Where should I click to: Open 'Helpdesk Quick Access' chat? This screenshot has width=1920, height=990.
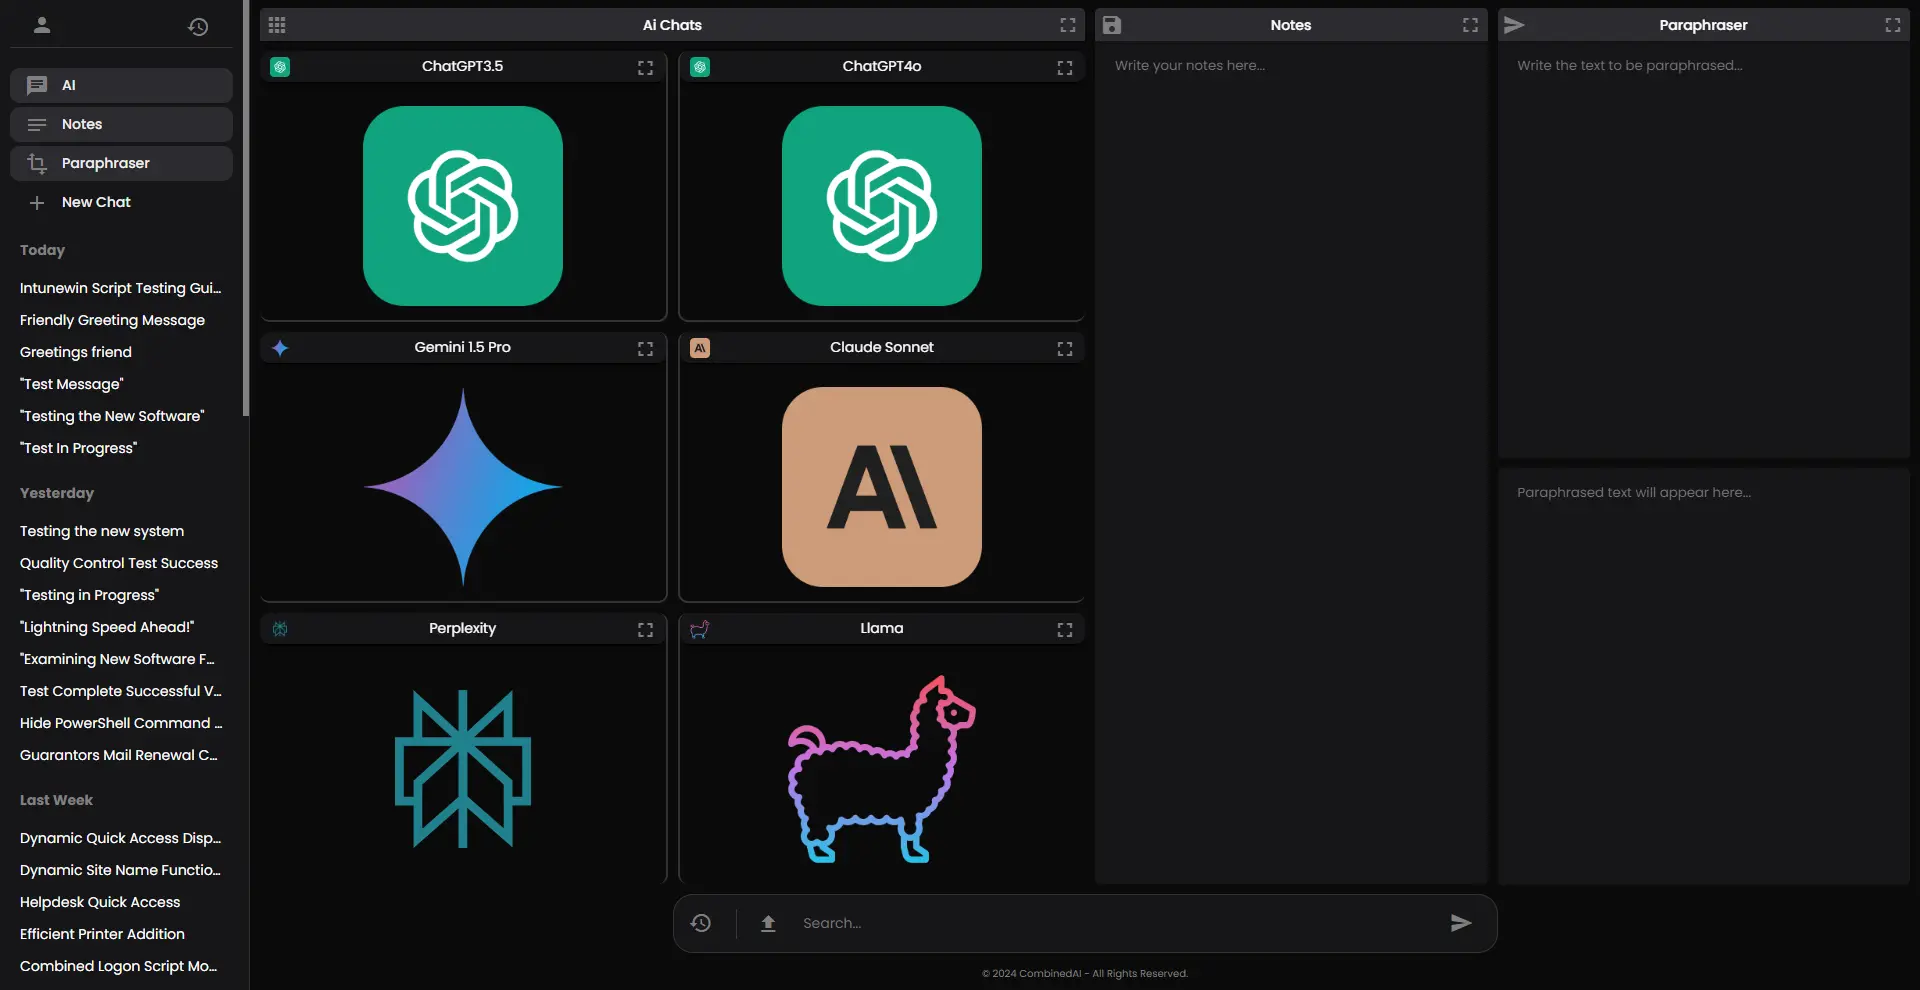point(100,902)
